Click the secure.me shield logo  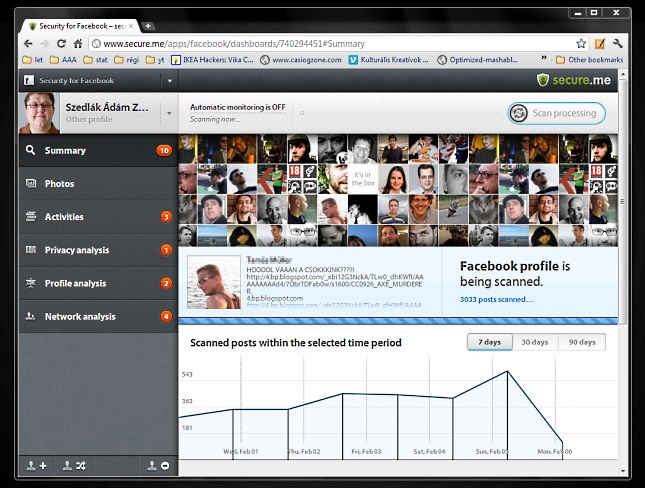pyautogui.click(x=543, y=80)
